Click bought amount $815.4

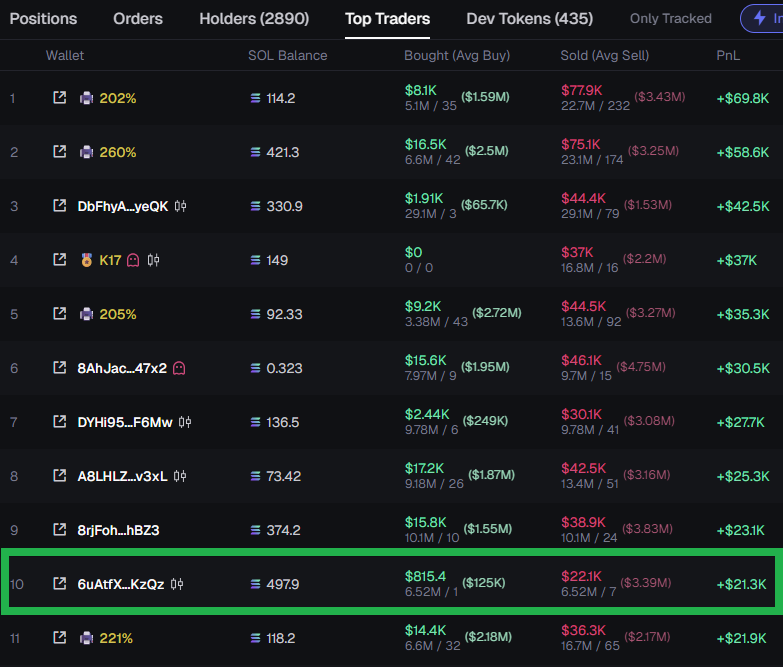click(425, 576)
